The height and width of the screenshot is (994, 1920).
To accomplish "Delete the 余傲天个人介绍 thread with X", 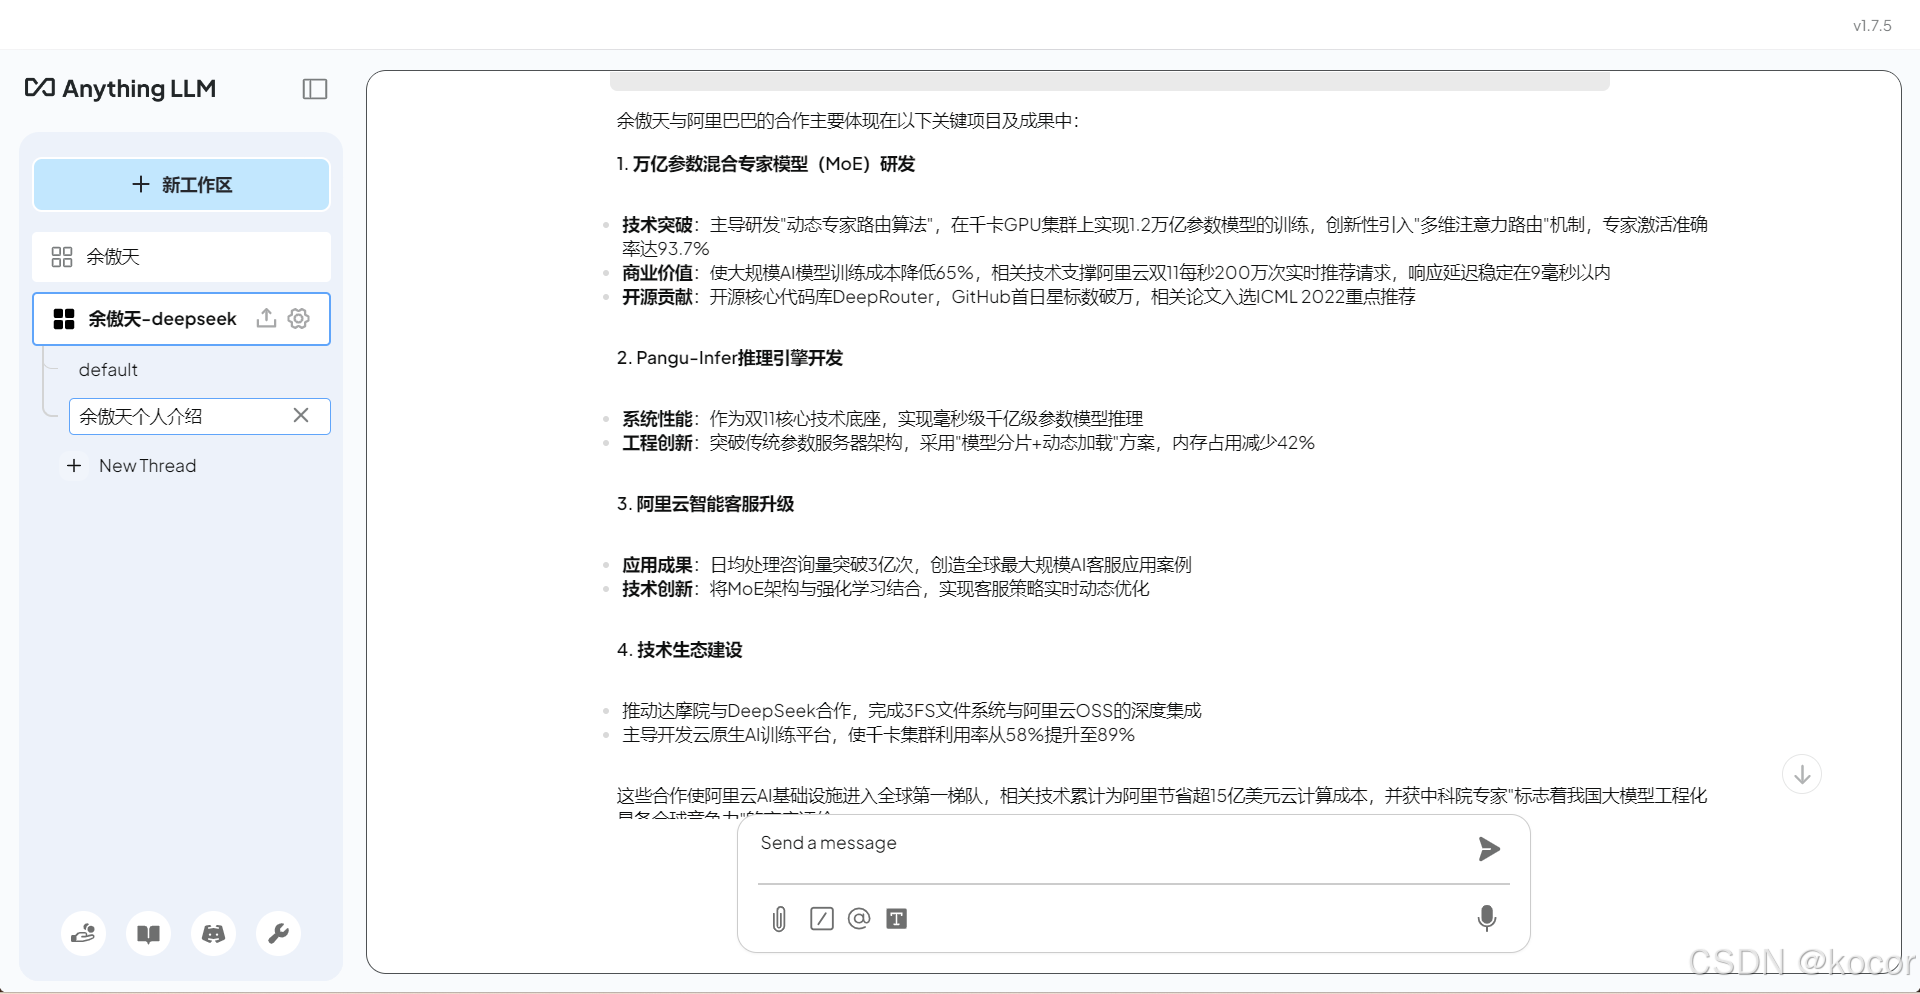I will (x=301, y=415).
